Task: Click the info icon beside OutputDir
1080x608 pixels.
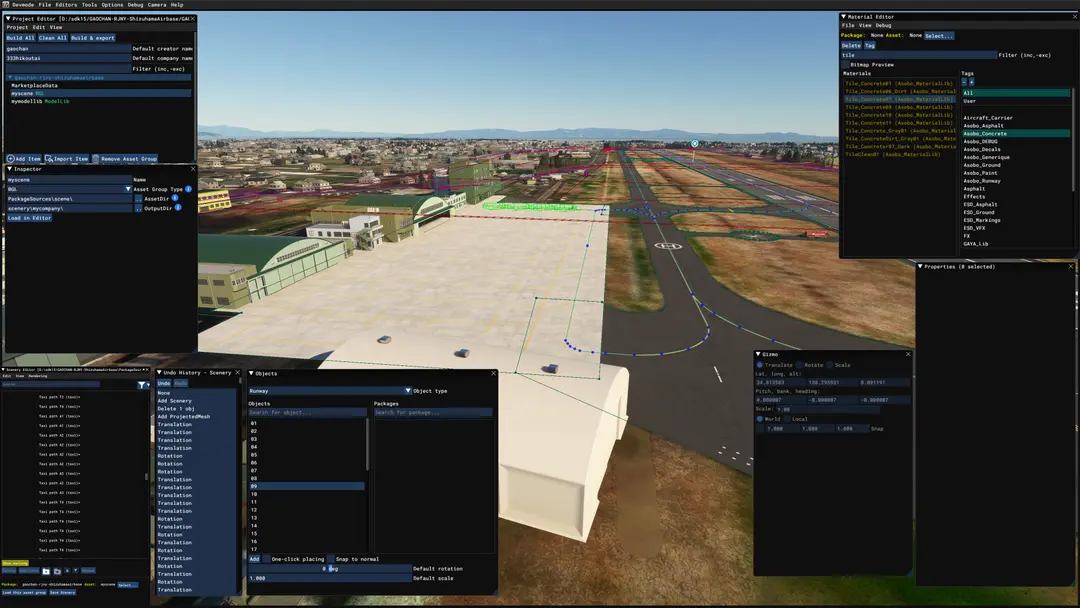Action: click(178, 207)
